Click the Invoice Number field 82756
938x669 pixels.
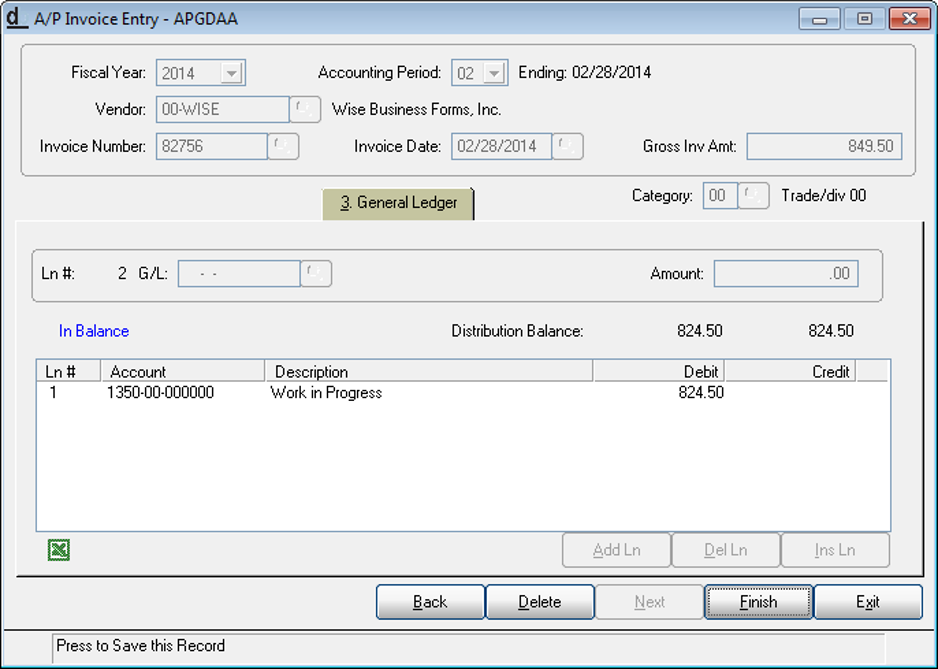(211, 147)
